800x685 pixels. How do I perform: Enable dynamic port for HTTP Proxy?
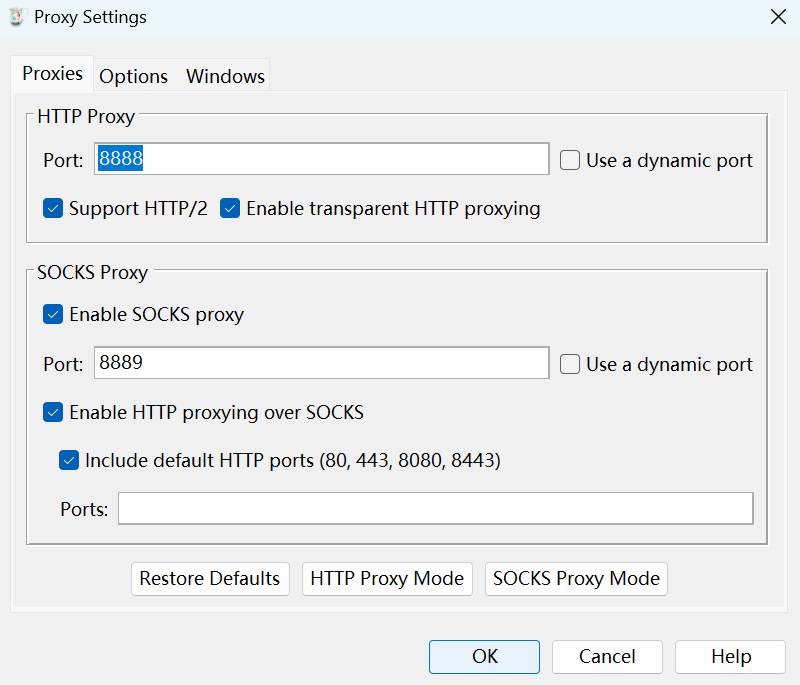point(570,160)
